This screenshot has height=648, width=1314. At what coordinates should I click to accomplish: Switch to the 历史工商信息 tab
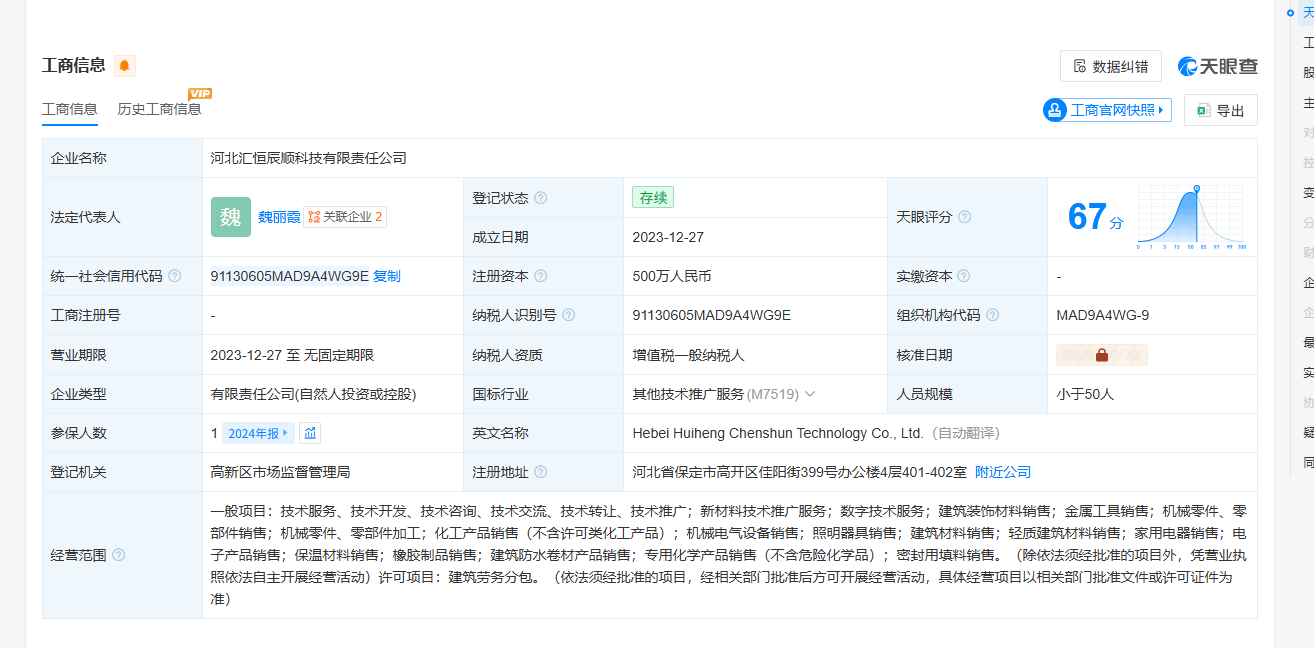[159, 109]
